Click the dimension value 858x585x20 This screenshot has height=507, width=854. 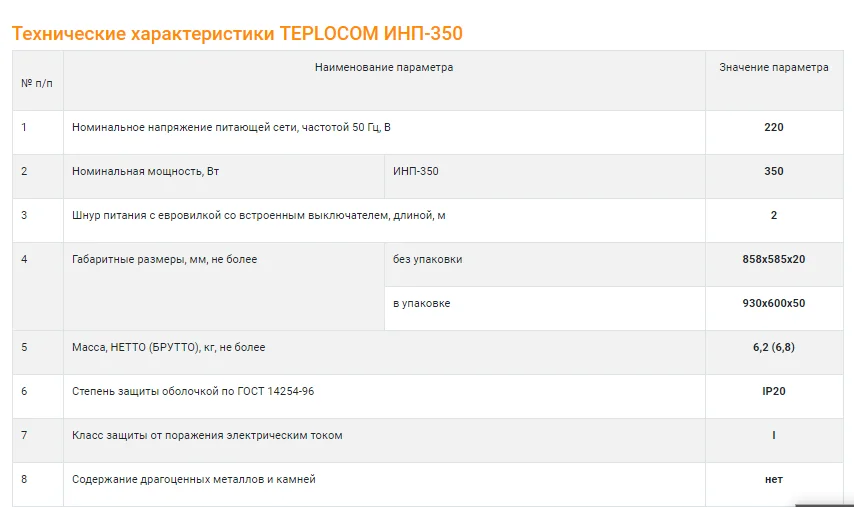[x=773, y=259]
